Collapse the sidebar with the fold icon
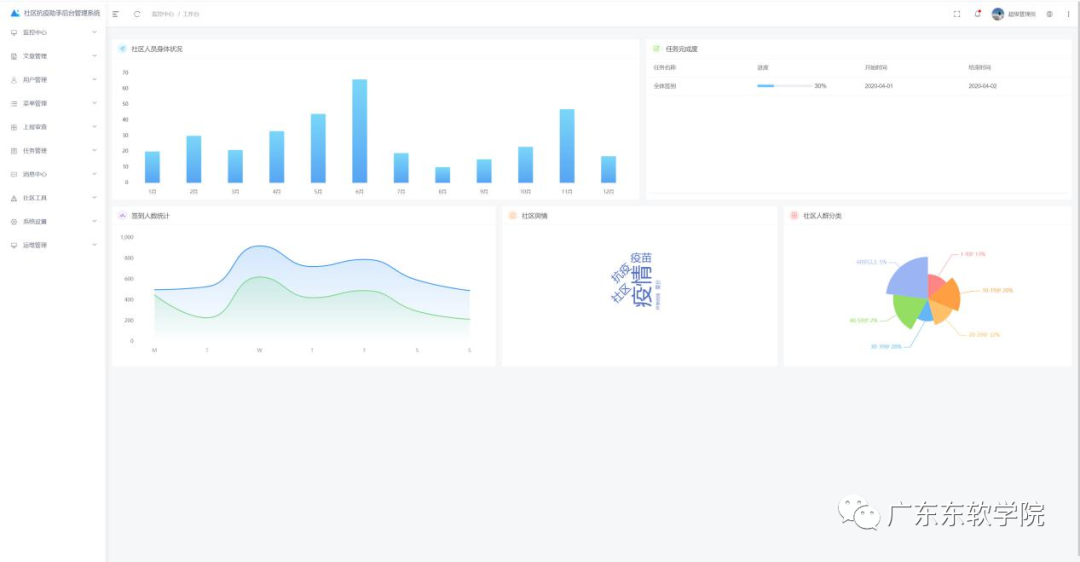 coord(116,14)
